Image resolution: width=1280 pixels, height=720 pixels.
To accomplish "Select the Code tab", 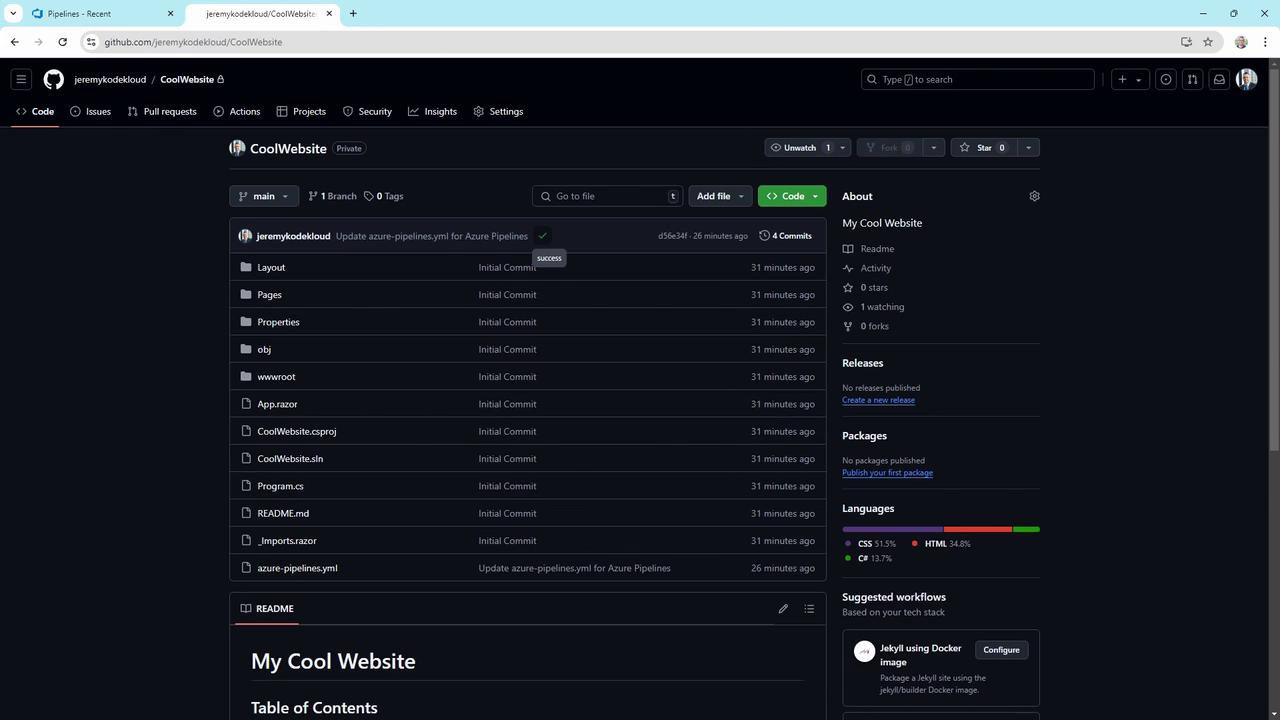I will point(35,111).
